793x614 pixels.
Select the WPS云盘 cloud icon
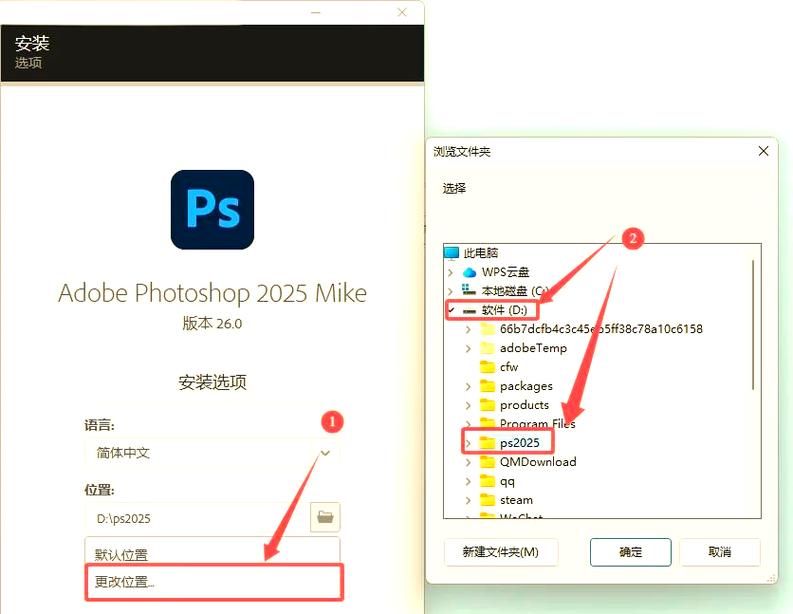(469, 272)
